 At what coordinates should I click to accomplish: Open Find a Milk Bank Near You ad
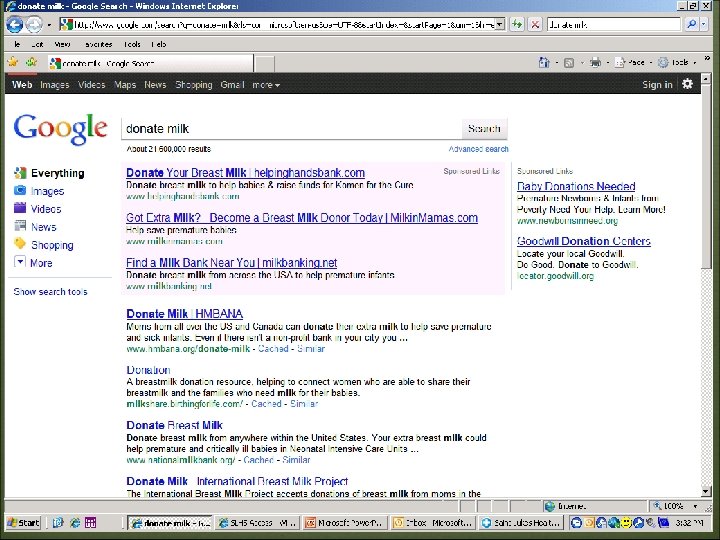click(231, 263)
